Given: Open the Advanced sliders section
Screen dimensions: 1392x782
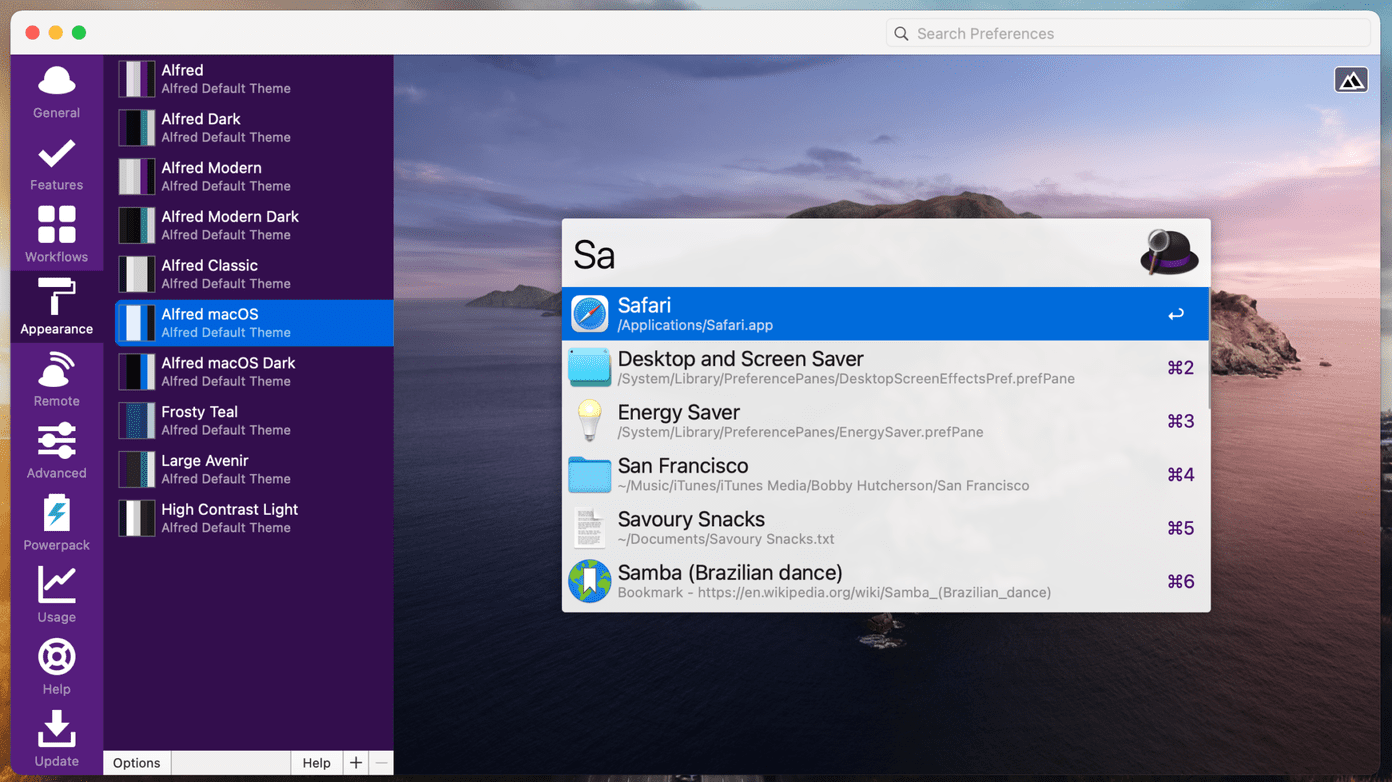Looking at the screenshot, I should pos(56,451).
